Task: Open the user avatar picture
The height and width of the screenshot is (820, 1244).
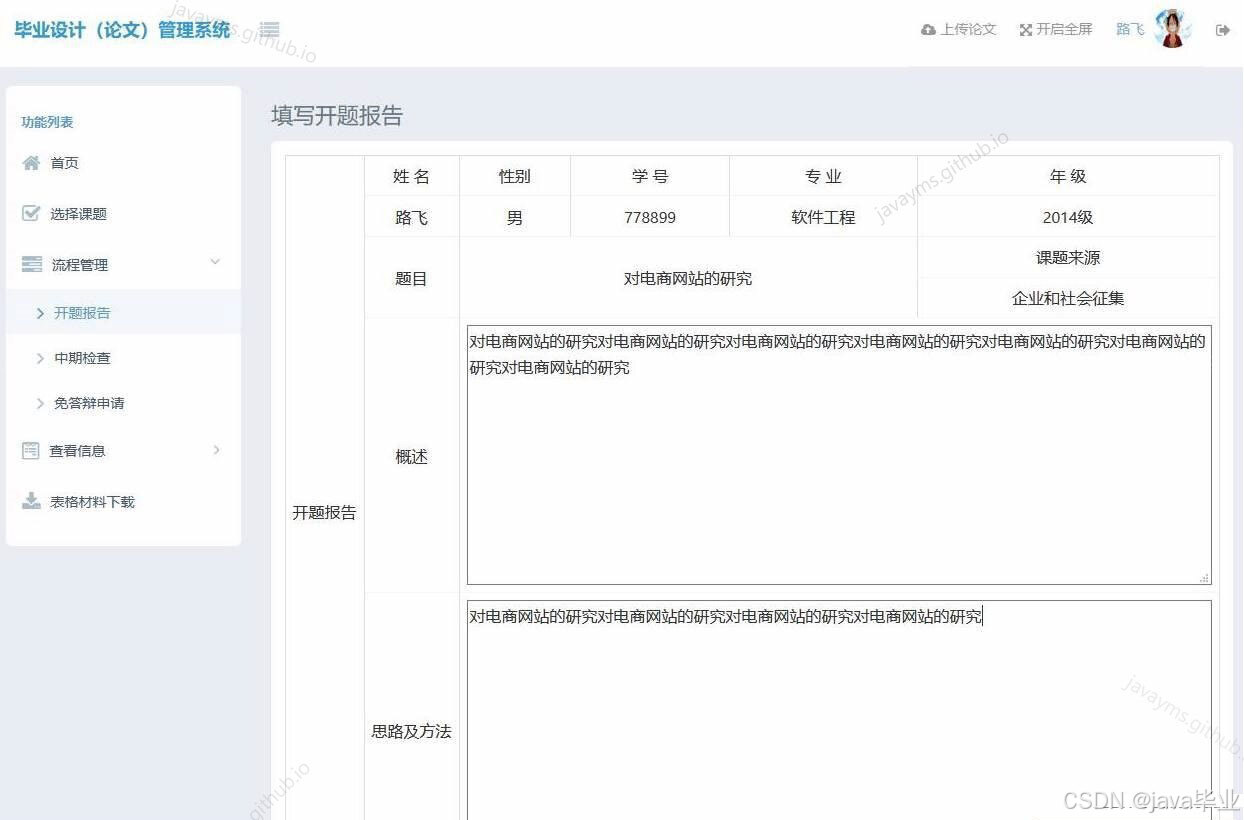Action: pyautogui.click(x=1172, y=29)
